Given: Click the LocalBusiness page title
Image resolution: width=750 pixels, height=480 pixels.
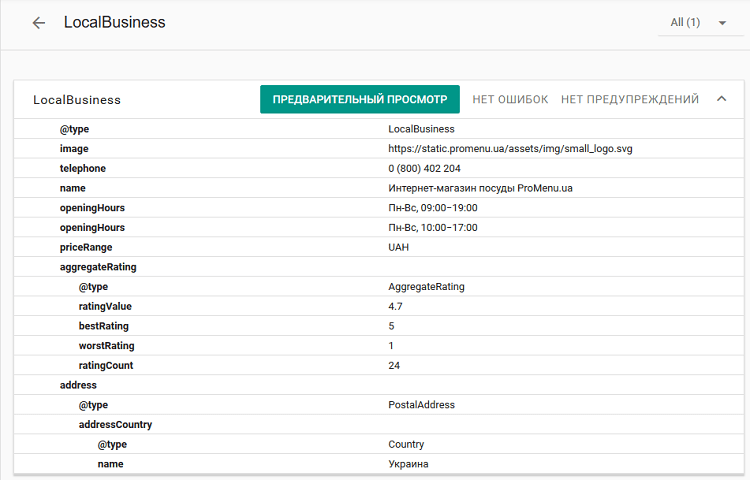Looking at the screenshot, I should (115, 23).
